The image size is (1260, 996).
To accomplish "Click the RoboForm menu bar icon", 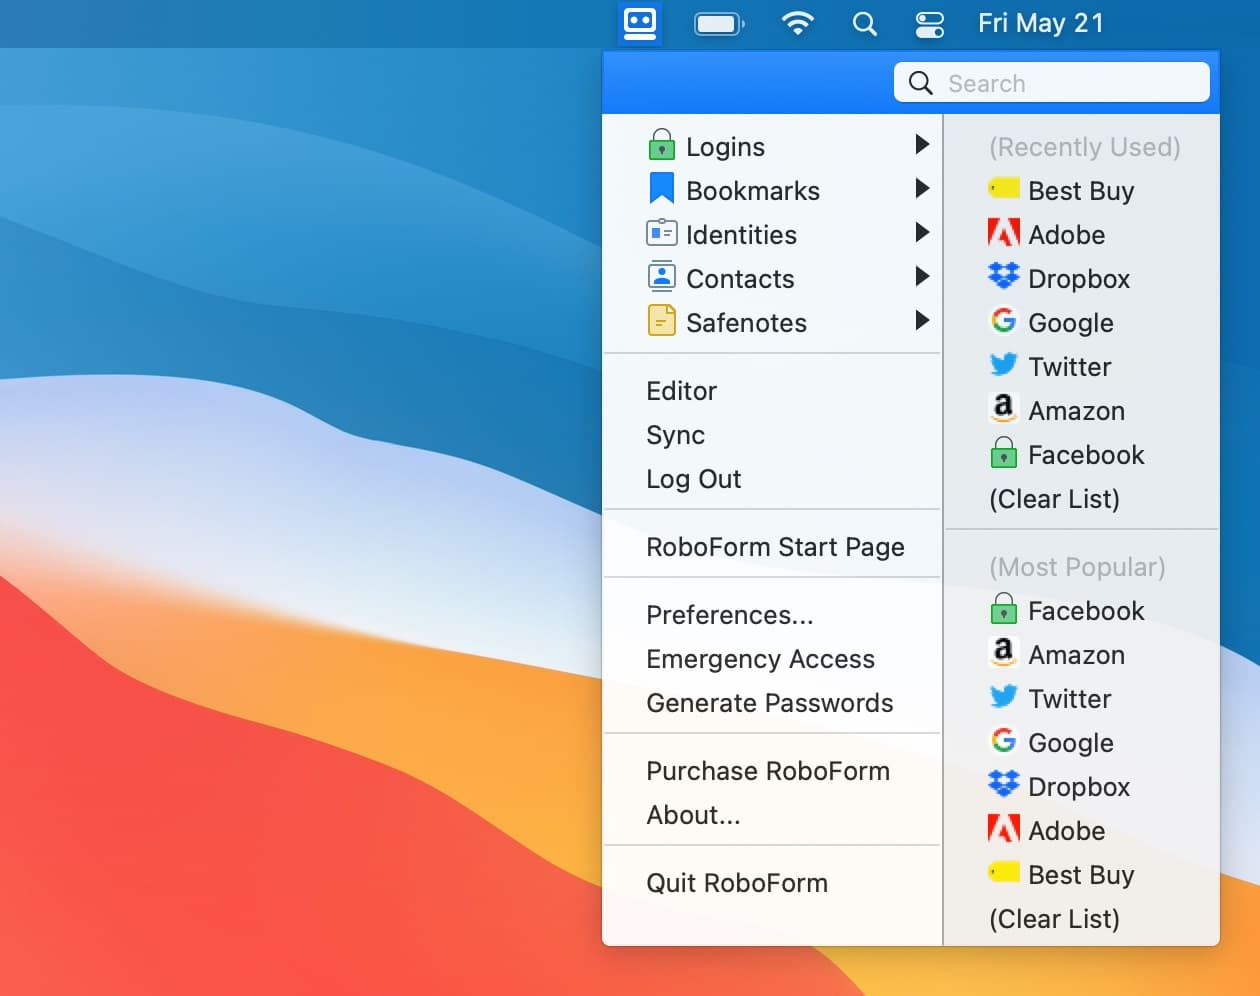I will point(639,23).
